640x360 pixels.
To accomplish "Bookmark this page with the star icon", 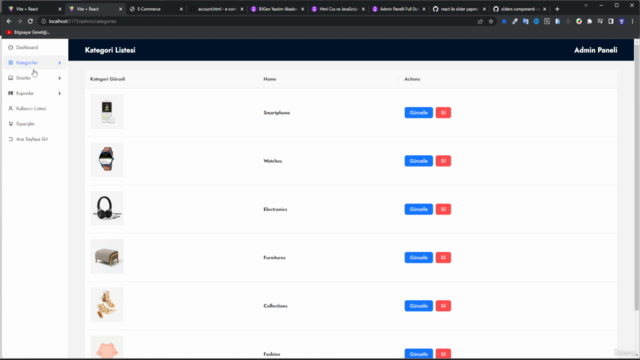I will click(491, 21).
